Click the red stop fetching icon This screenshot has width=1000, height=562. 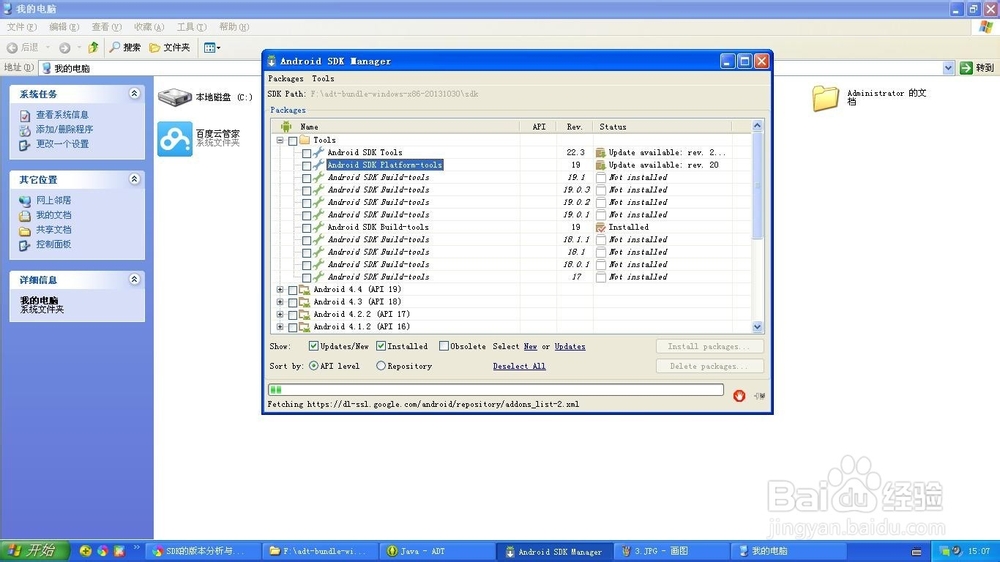click(x=739, y=396)
